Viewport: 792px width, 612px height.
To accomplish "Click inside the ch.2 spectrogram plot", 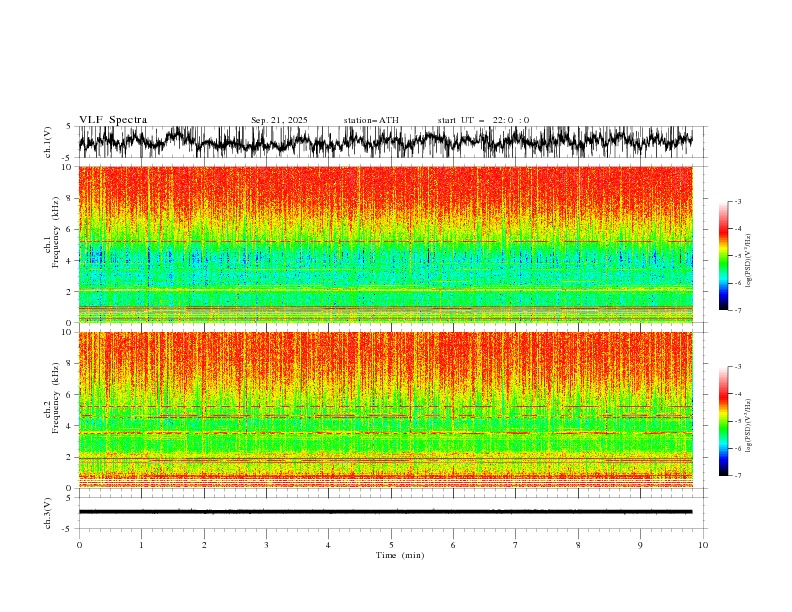I will pyautogui.click(x=385, y=410).
